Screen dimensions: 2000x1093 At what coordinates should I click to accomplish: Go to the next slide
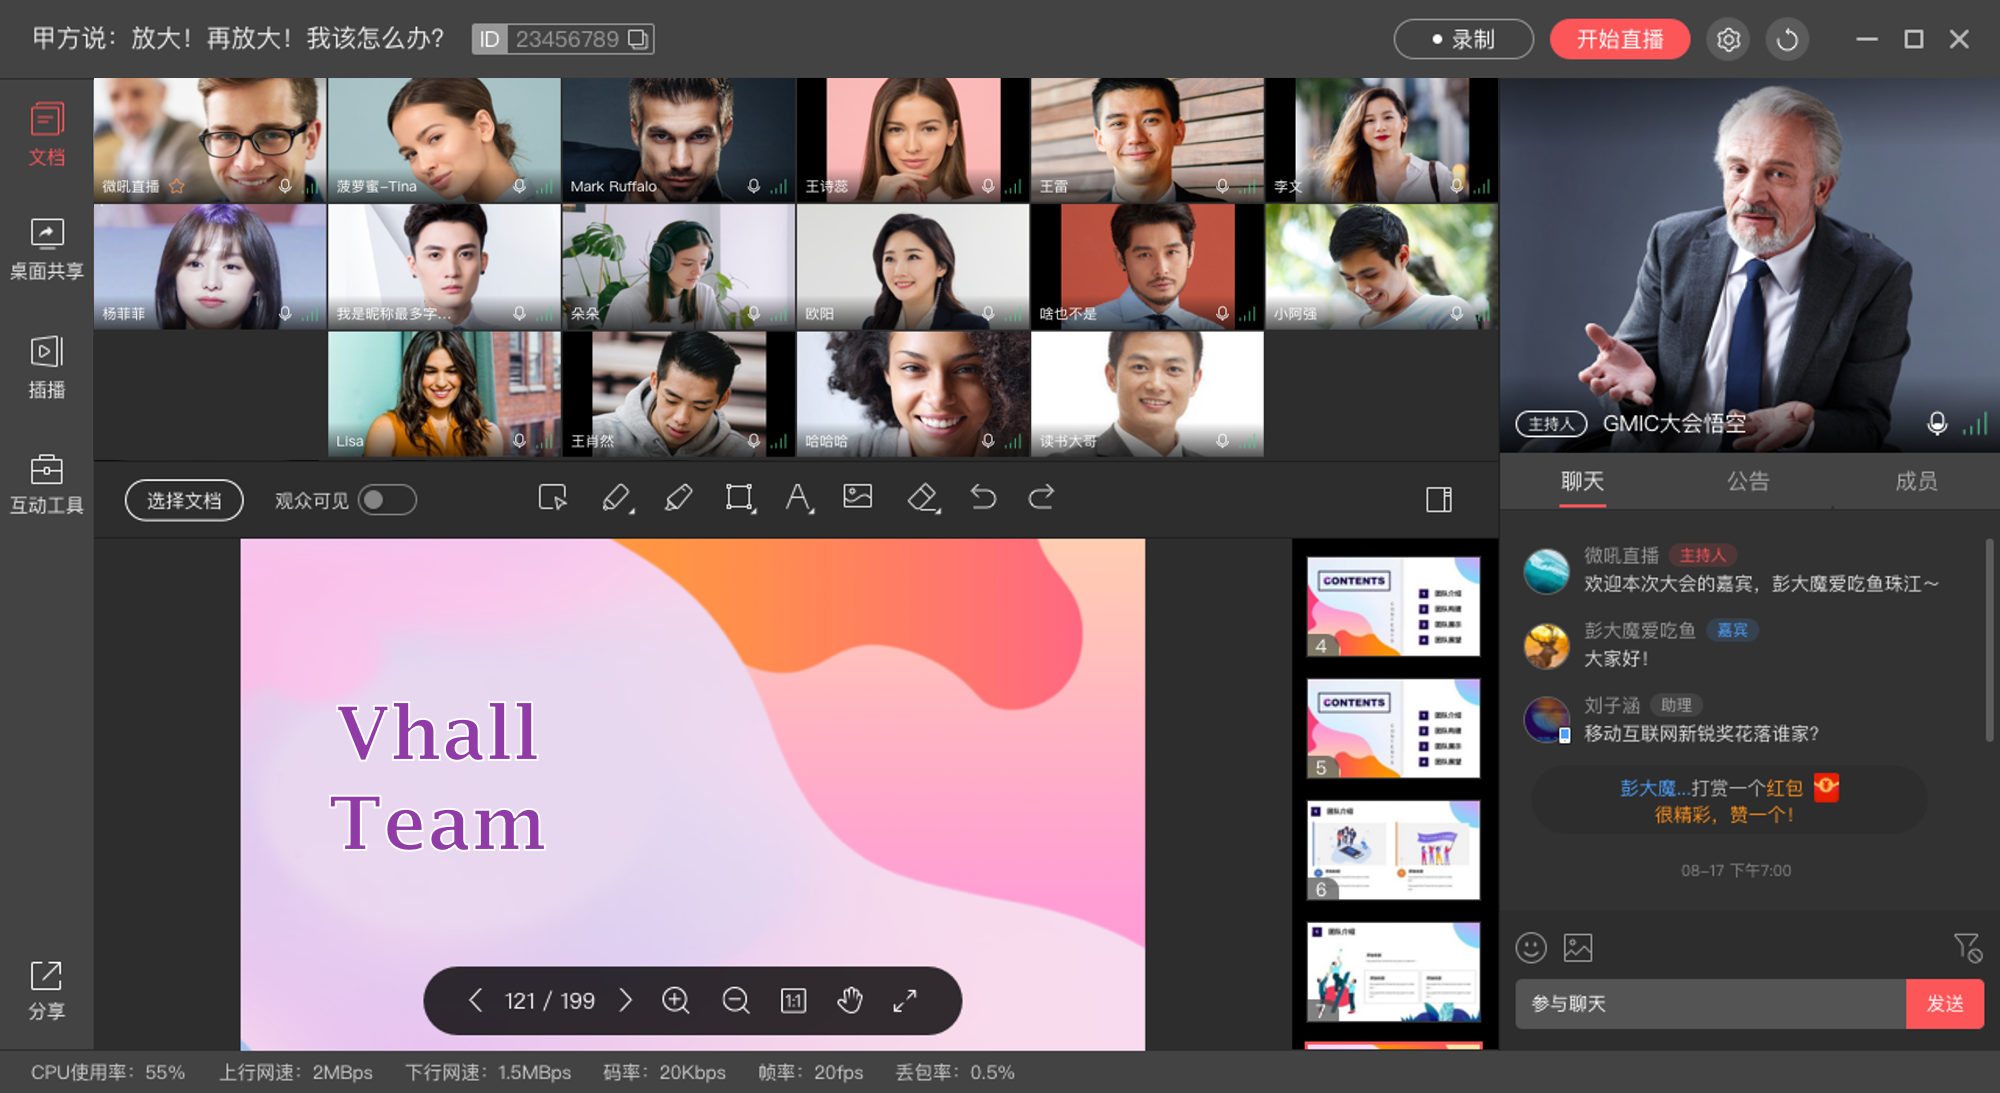click(626, 1000)
